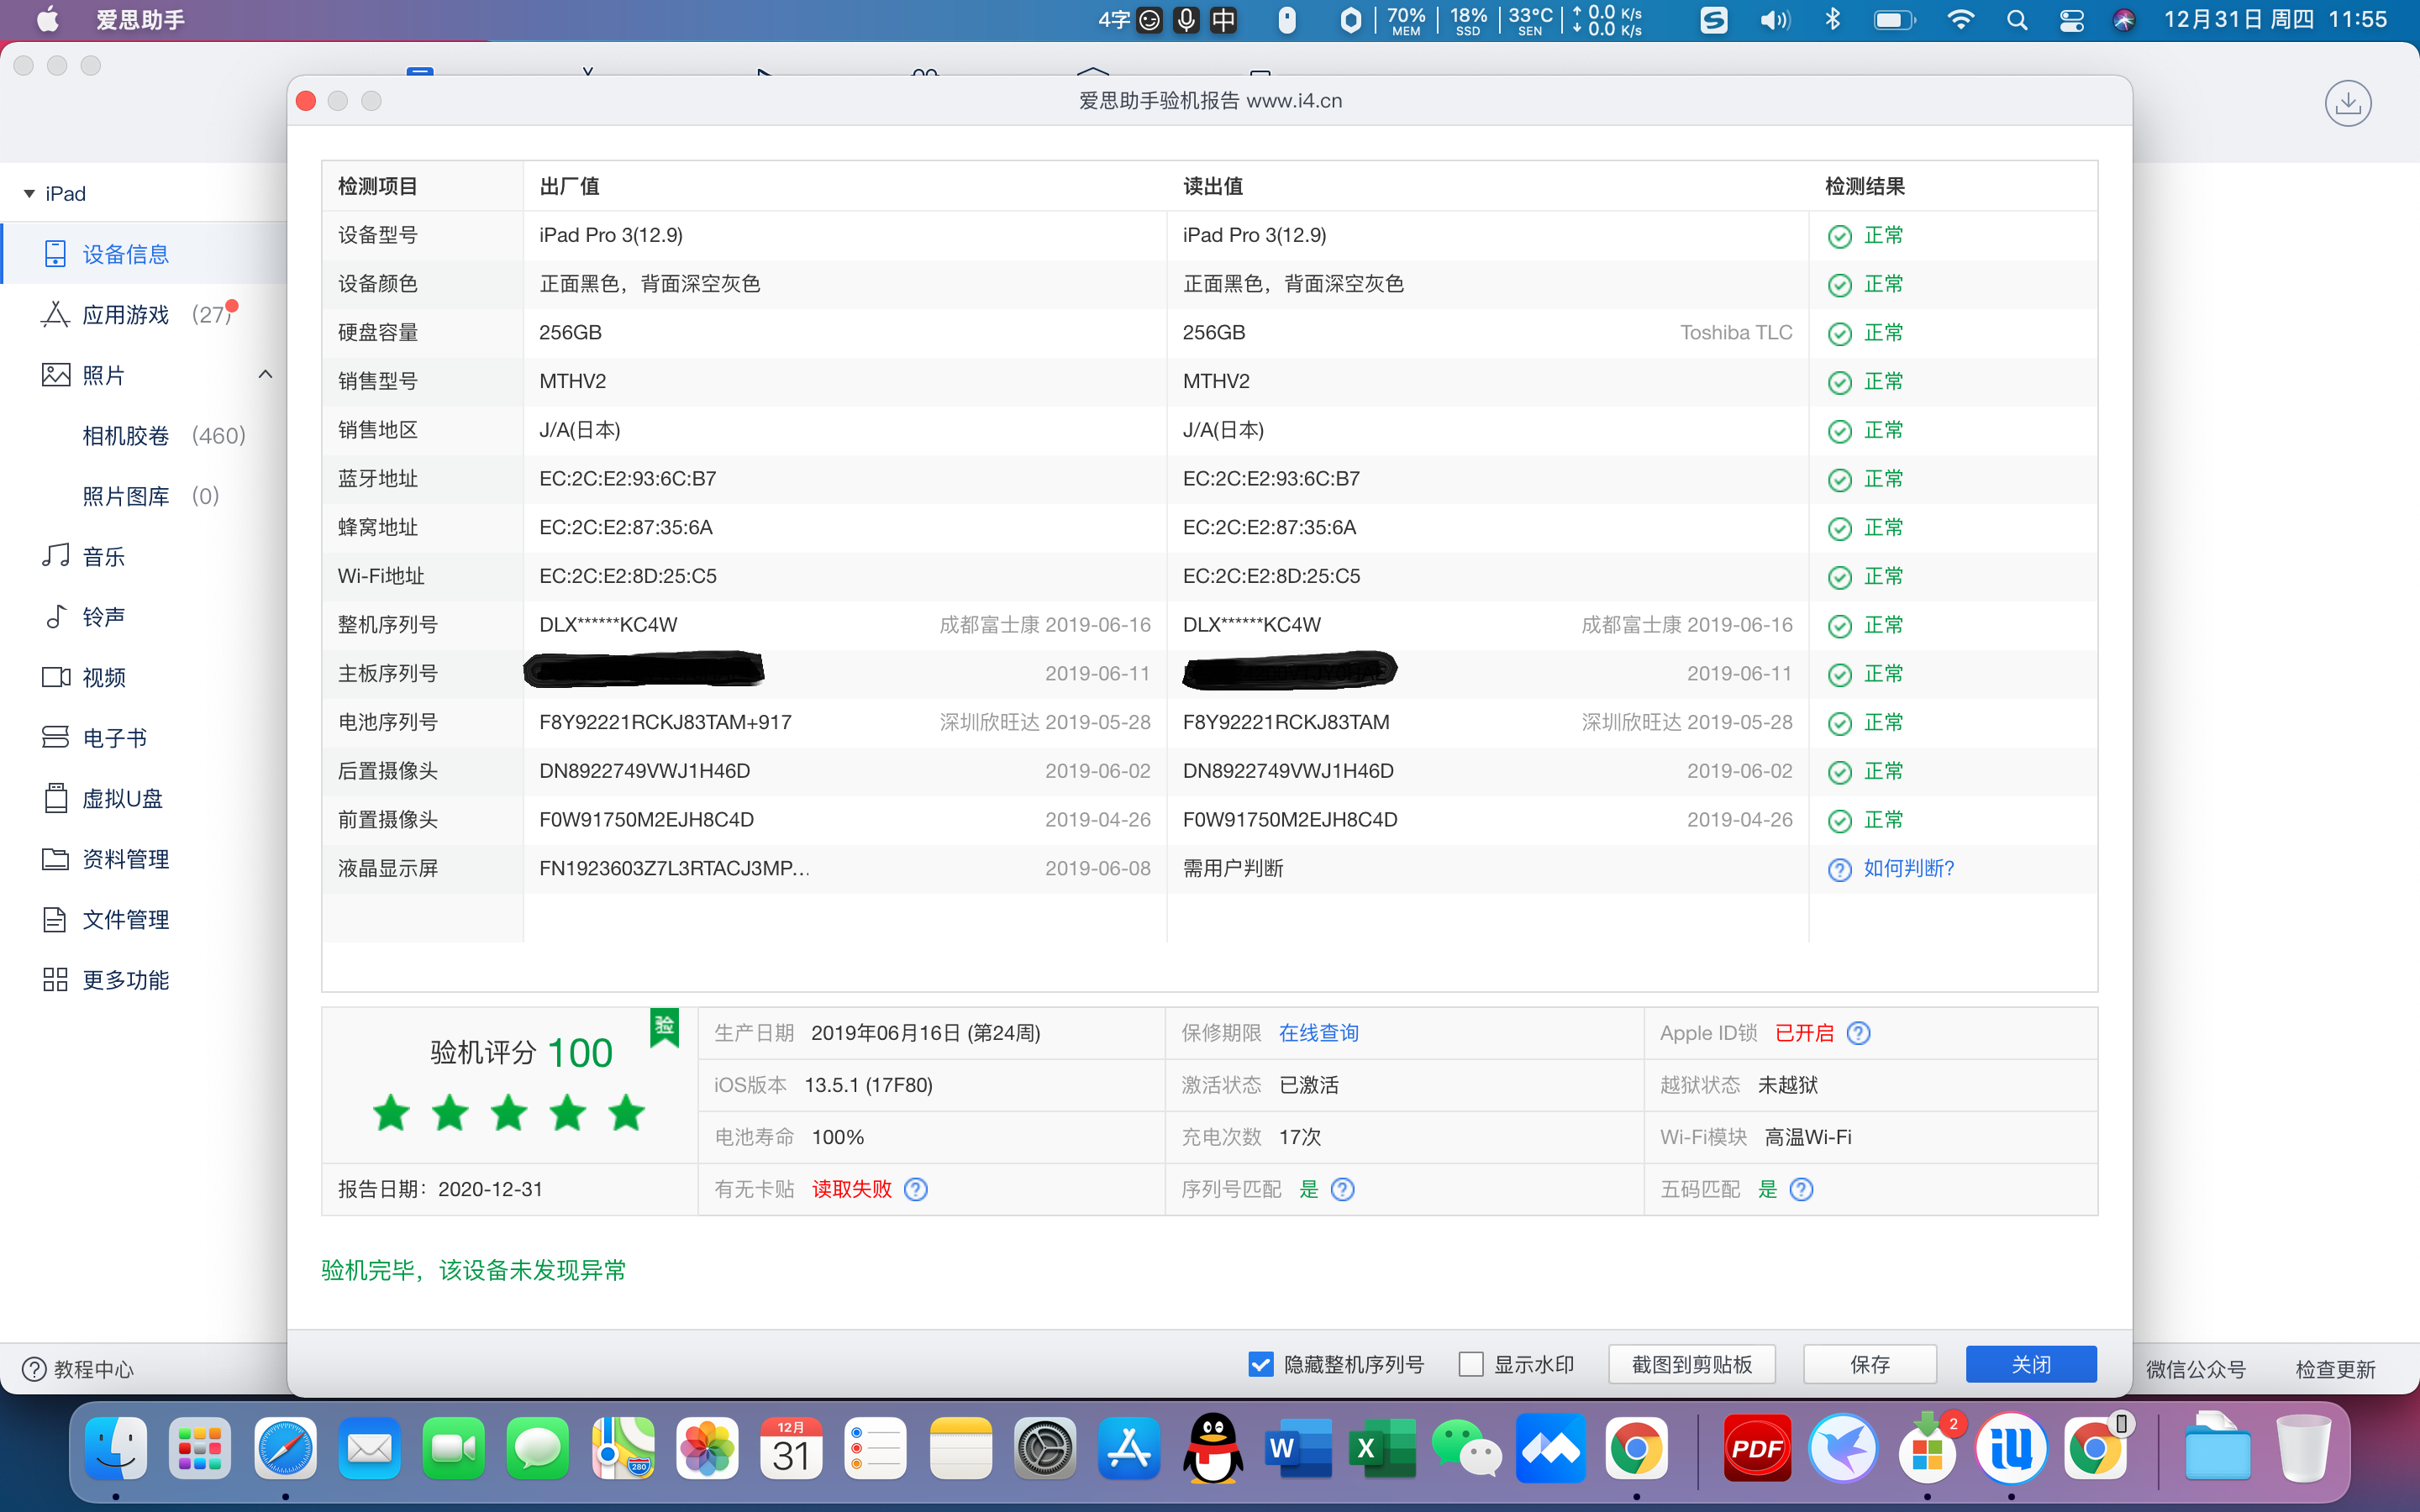Open 更多功能 in the sidebar
This screenshot has height=1512, width=2420.
pyautogui.click(x=144, y=980)
